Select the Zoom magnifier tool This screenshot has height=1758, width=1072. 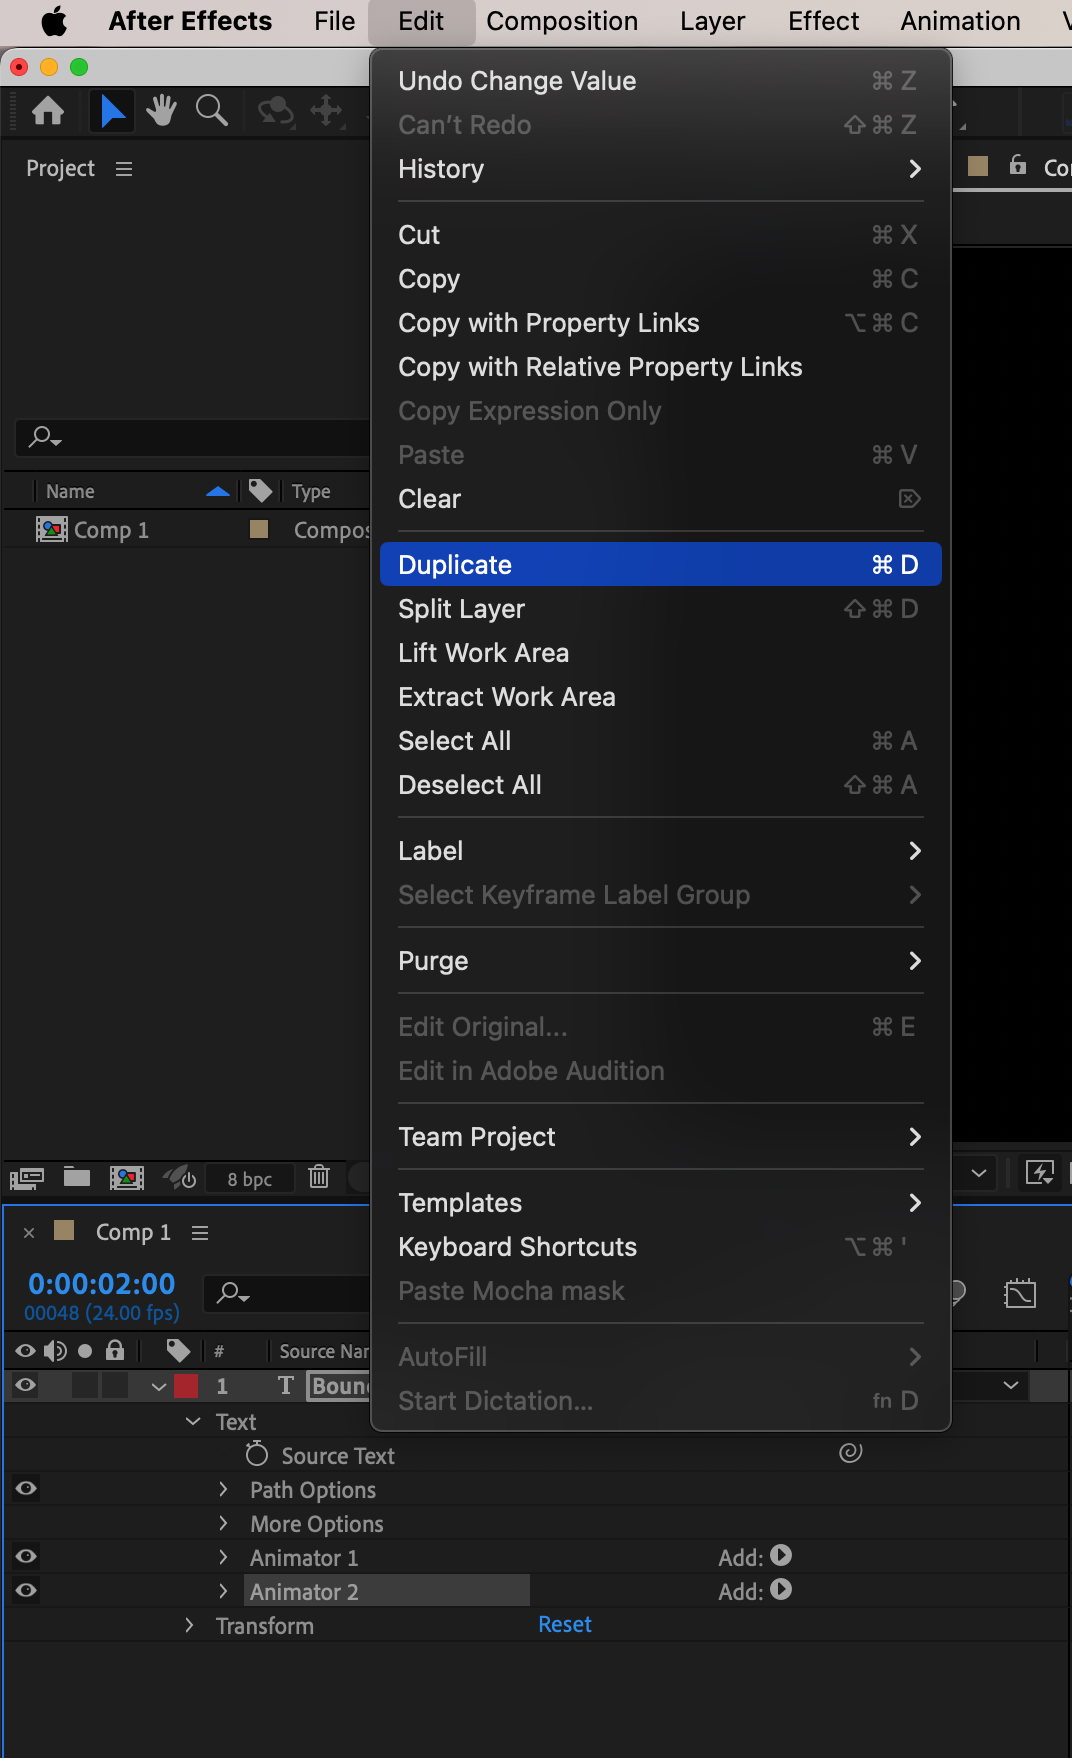211,111
